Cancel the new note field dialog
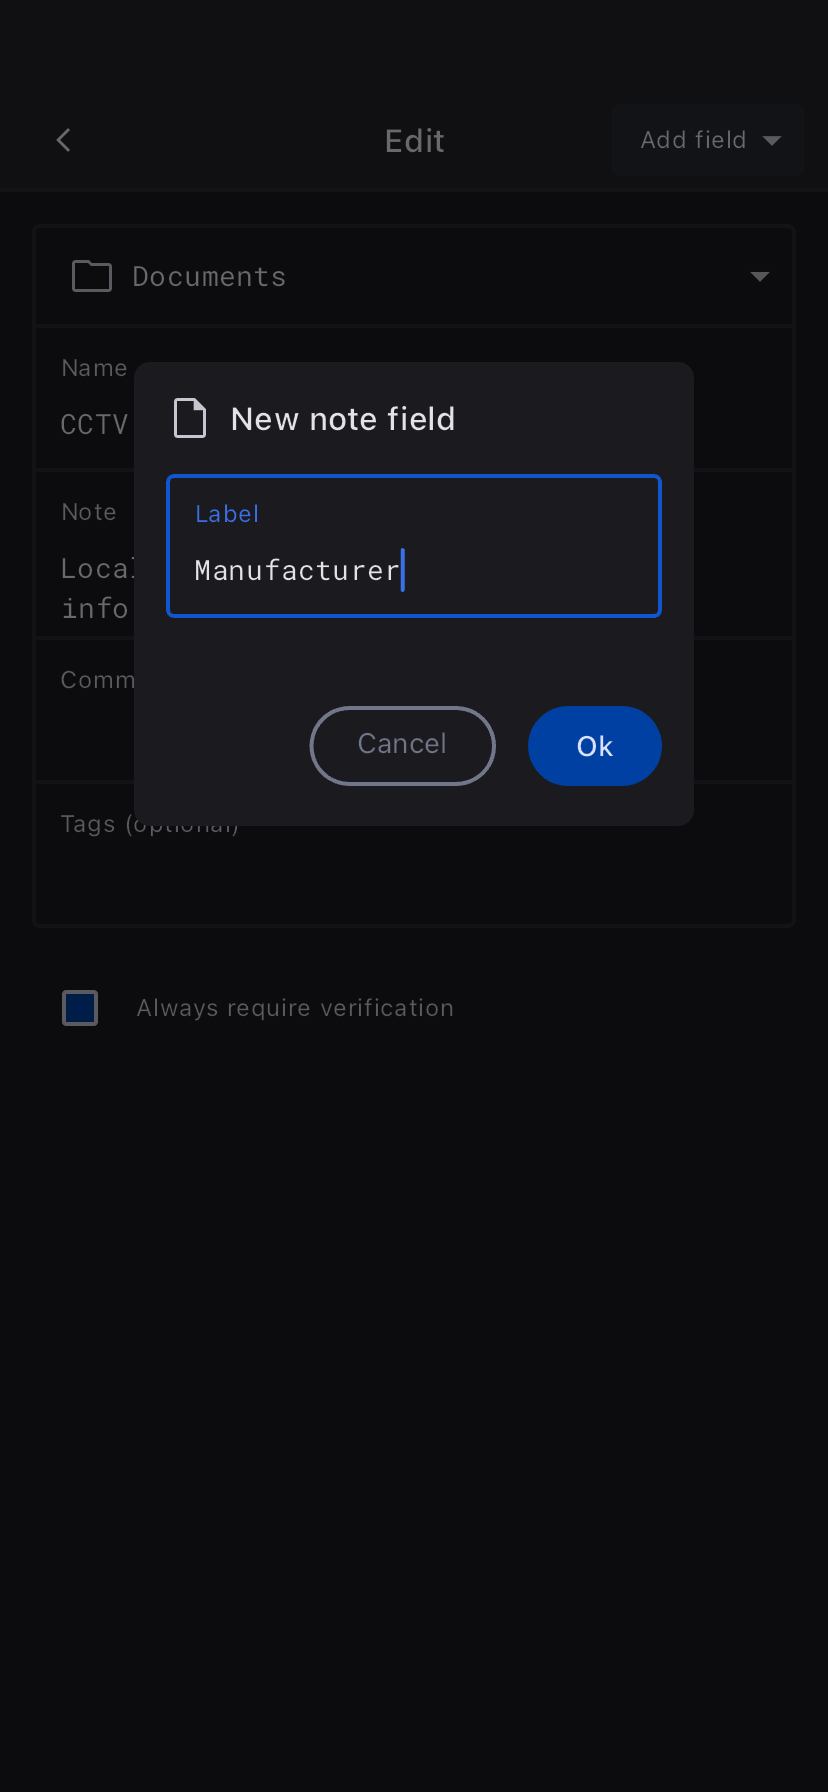Viewport: 828px width, 1792px height. [x=402, y=745]
